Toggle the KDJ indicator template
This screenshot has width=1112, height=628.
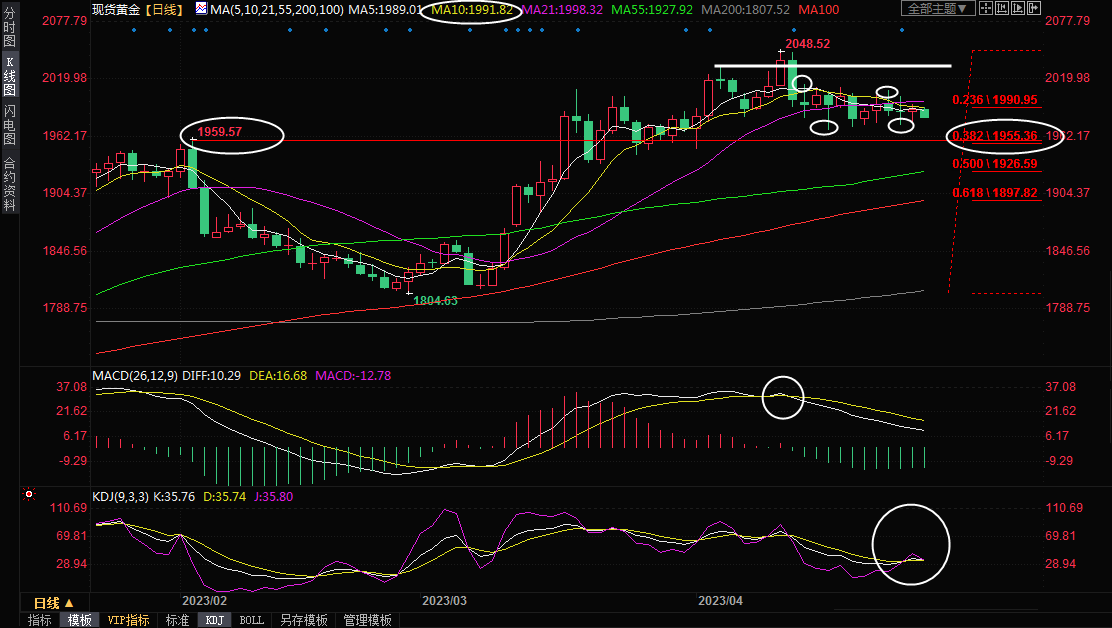(215, 620)
